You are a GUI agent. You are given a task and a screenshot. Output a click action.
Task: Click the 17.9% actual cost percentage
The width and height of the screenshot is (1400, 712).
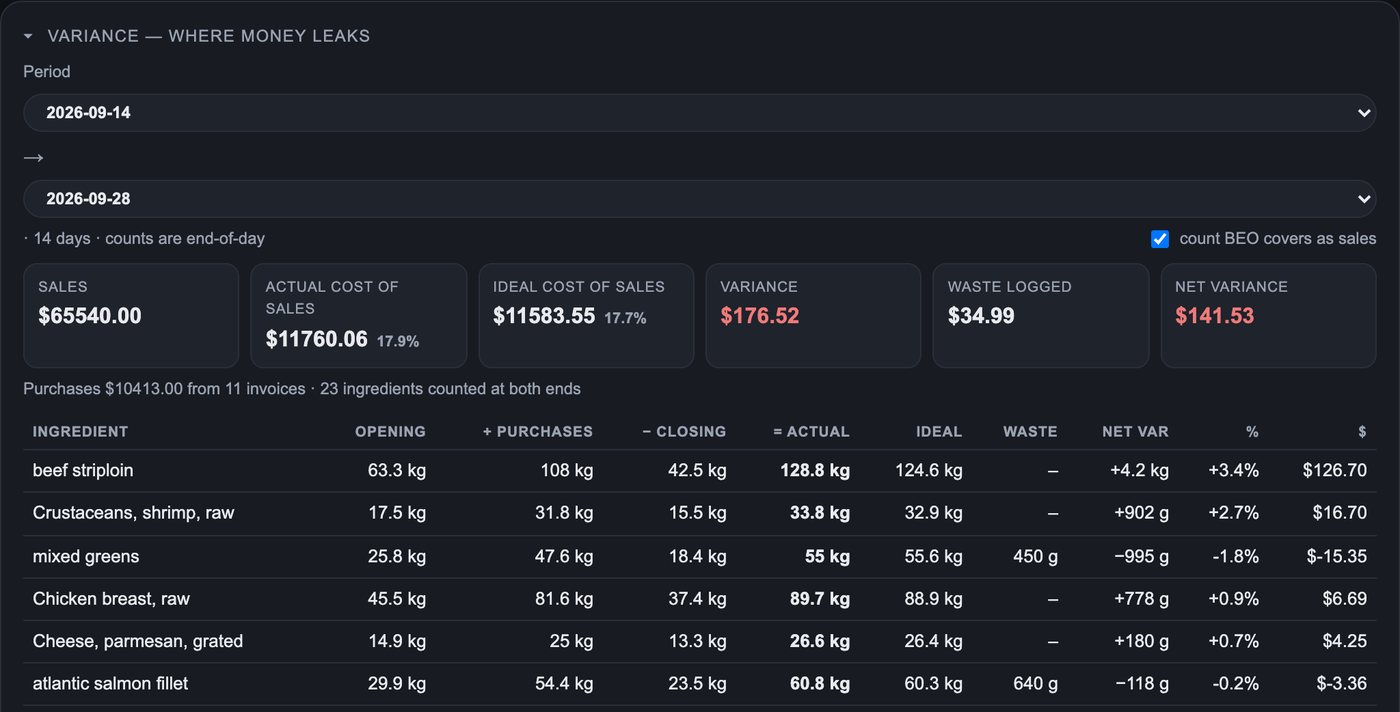pyautogui.click(x=398, y=342)
